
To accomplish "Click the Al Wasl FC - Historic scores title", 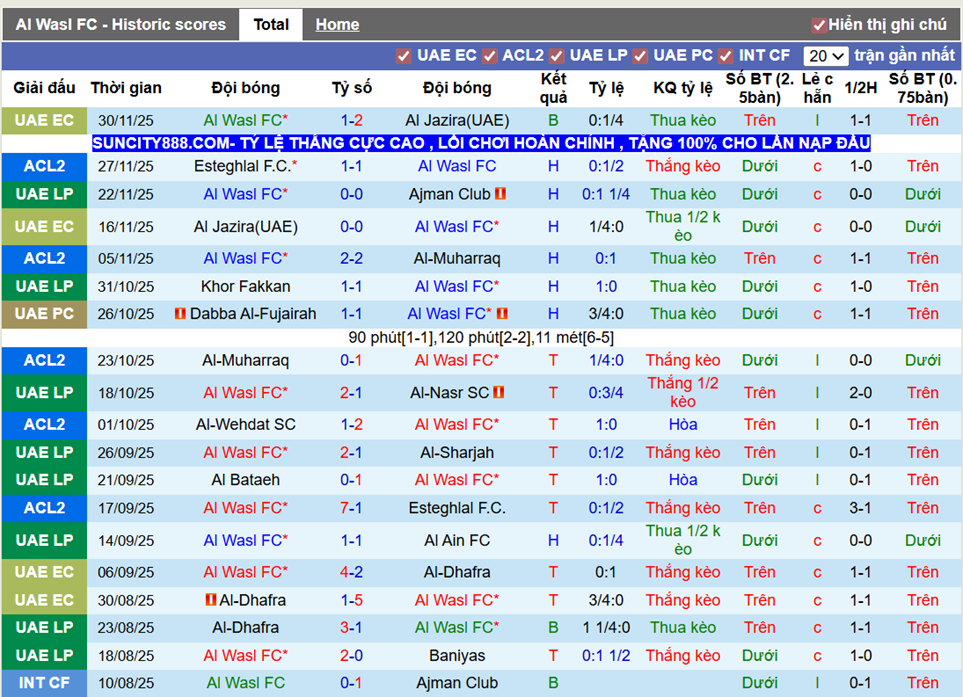I will click(x=120, y=25).
